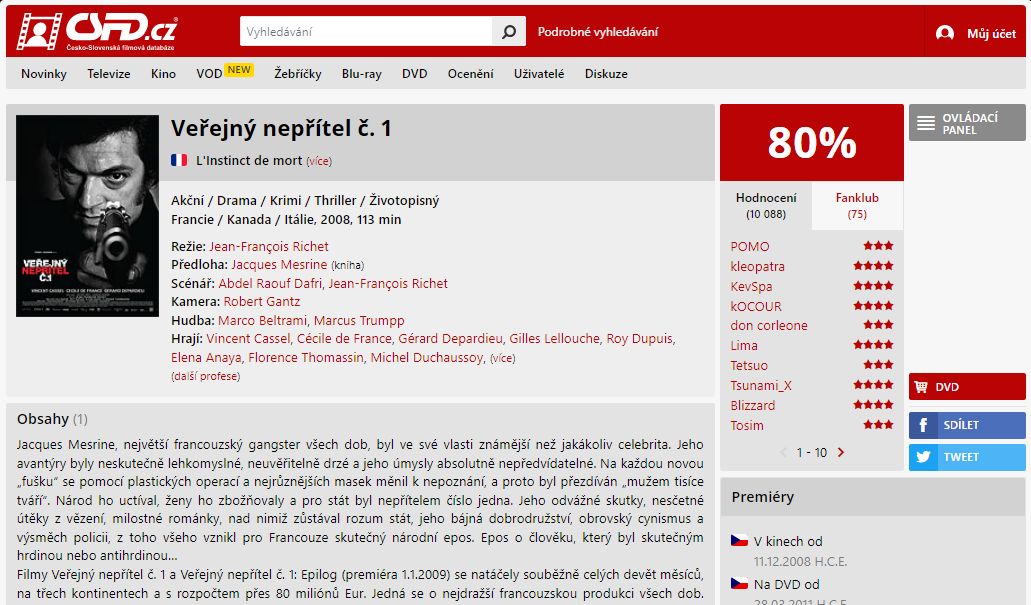
Task: Show další profese list
Action: click(205, 376)
